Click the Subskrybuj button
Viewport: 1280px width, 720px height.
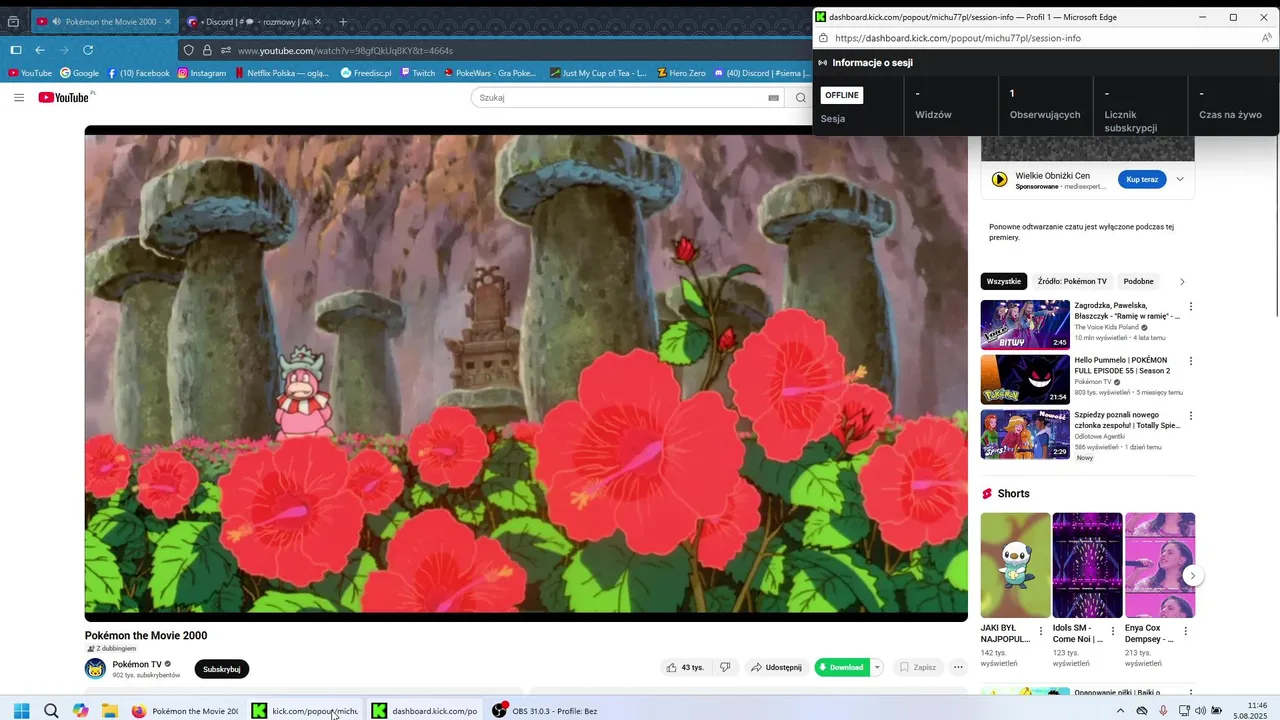[x=222, y=669]
